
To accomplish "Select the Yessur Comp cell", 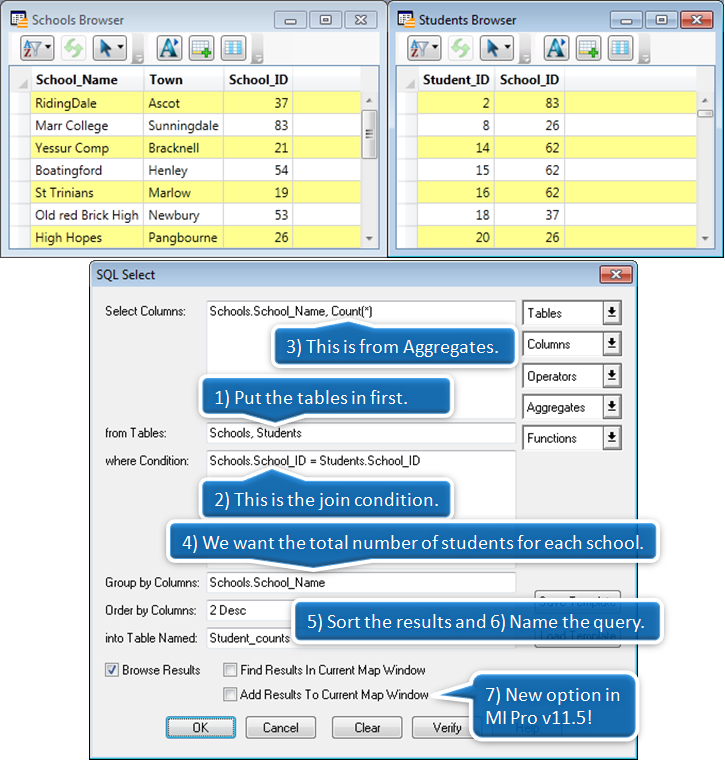I will pyautogui.click(x=87, y=148).
